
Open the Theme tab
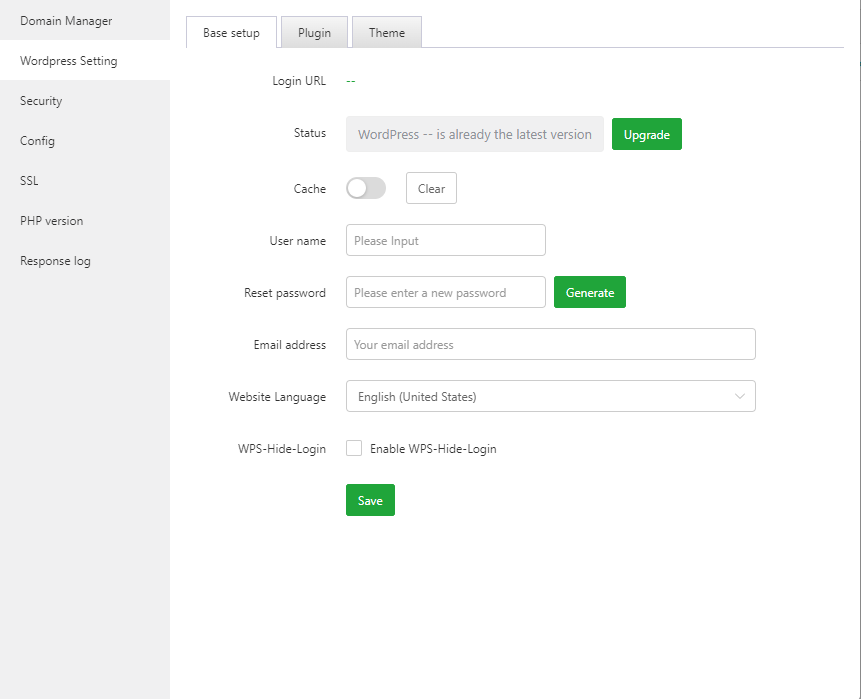[x=387, y=33]
